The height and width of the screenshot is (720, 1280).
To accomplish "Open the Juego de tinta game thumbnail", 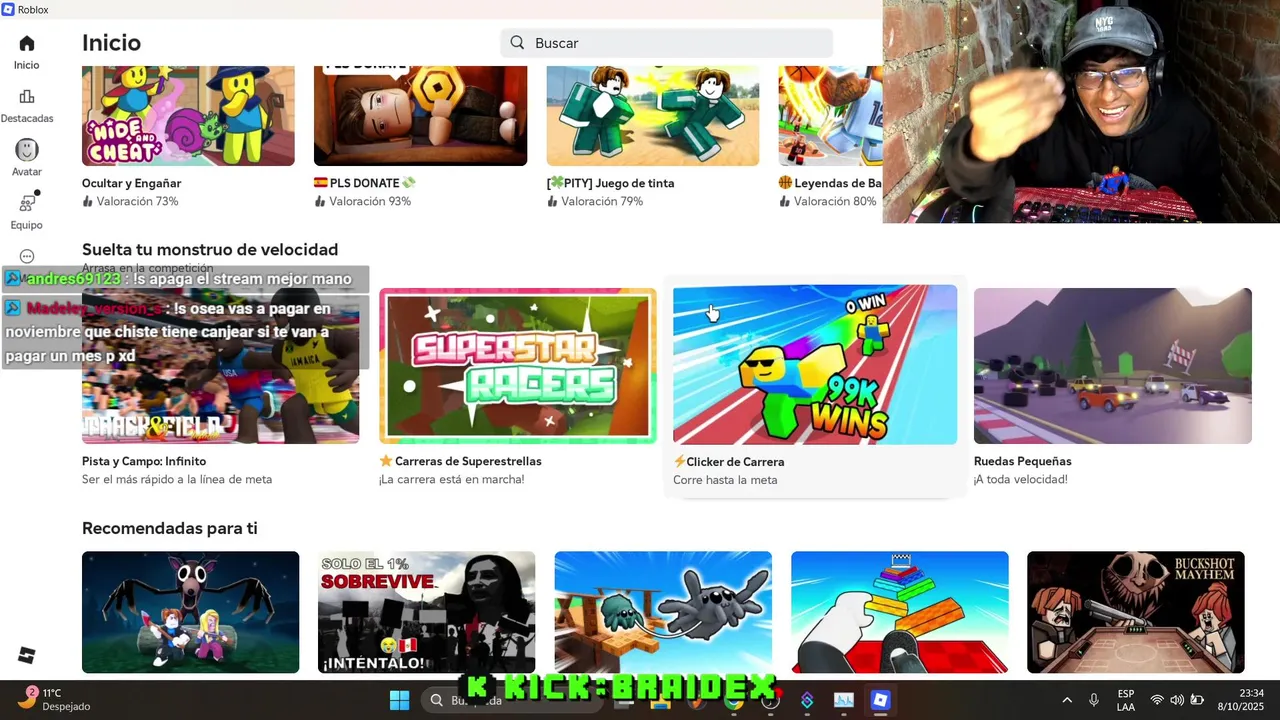I will point(652,116).
